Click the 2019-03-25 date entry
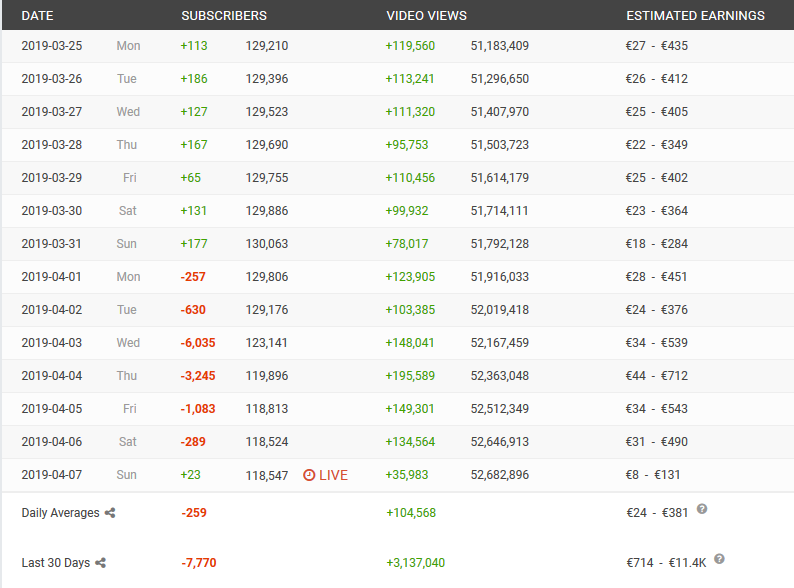Viewport: 794px width, 588px height. coord(52,46)
